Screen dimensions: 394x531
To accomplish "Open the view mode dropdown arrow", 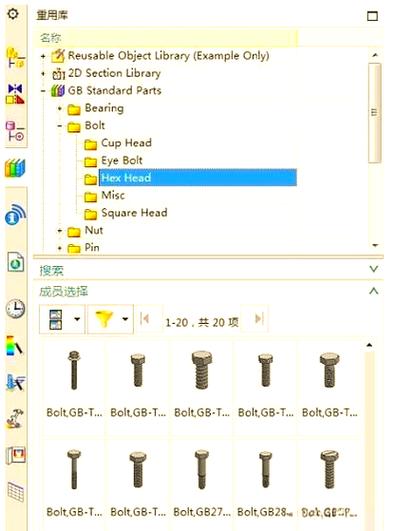I will [x=77, y=319].
